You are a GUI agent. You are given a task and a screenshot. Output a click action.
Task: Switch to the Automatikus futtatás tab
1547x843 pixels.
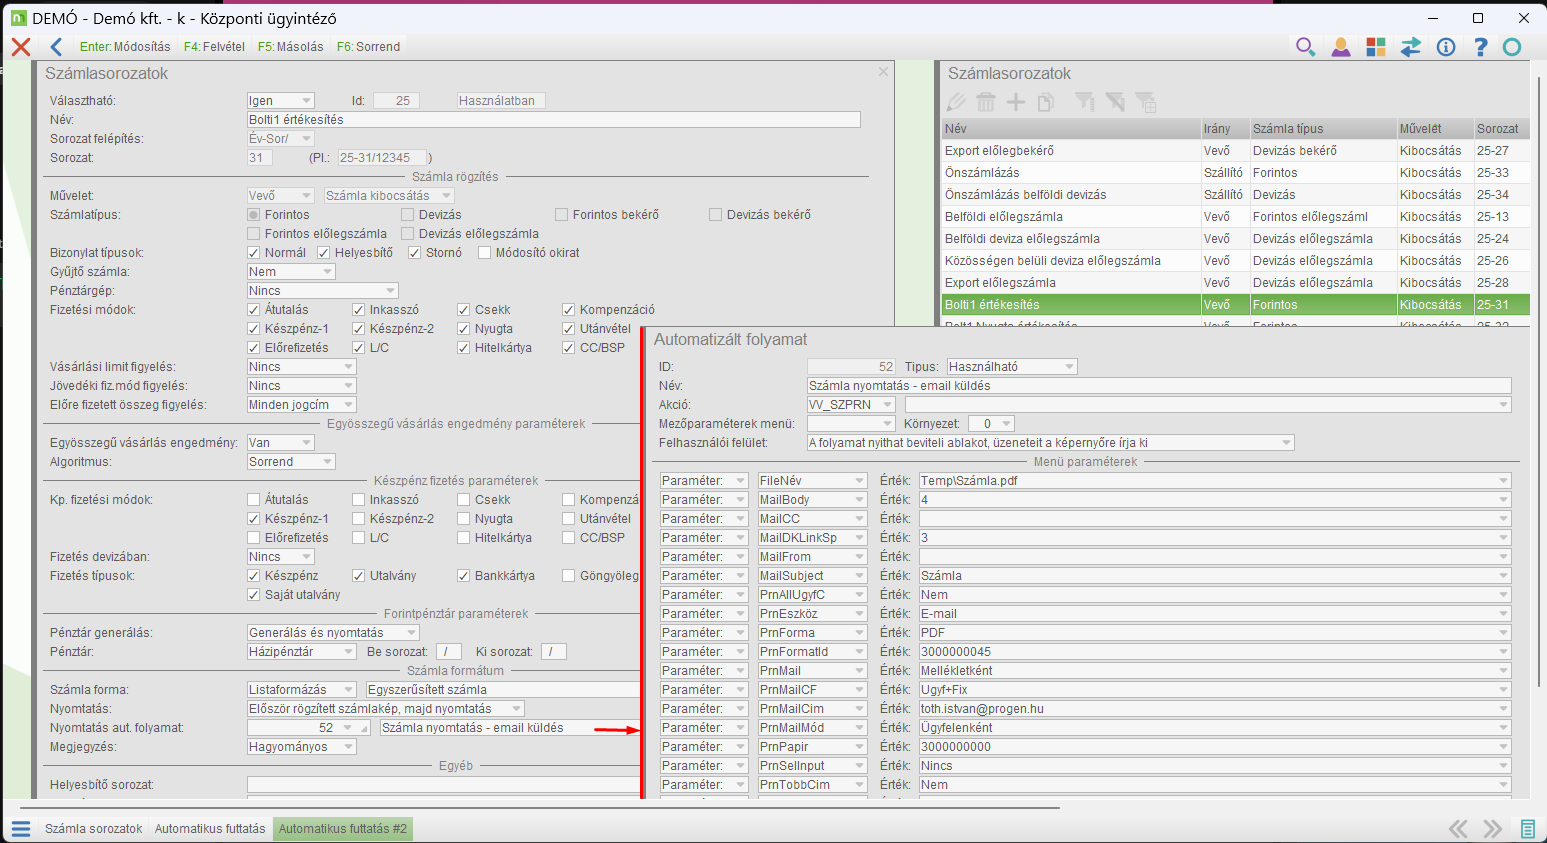click(210, 829)
